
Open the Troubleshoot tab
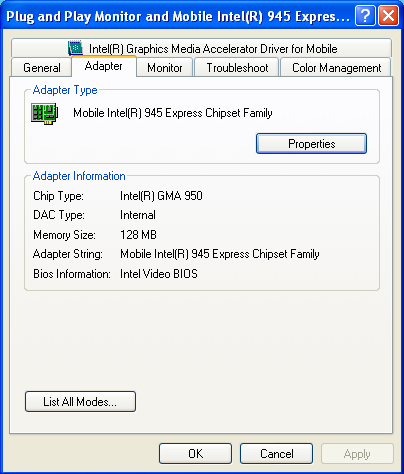coord(237,68)
